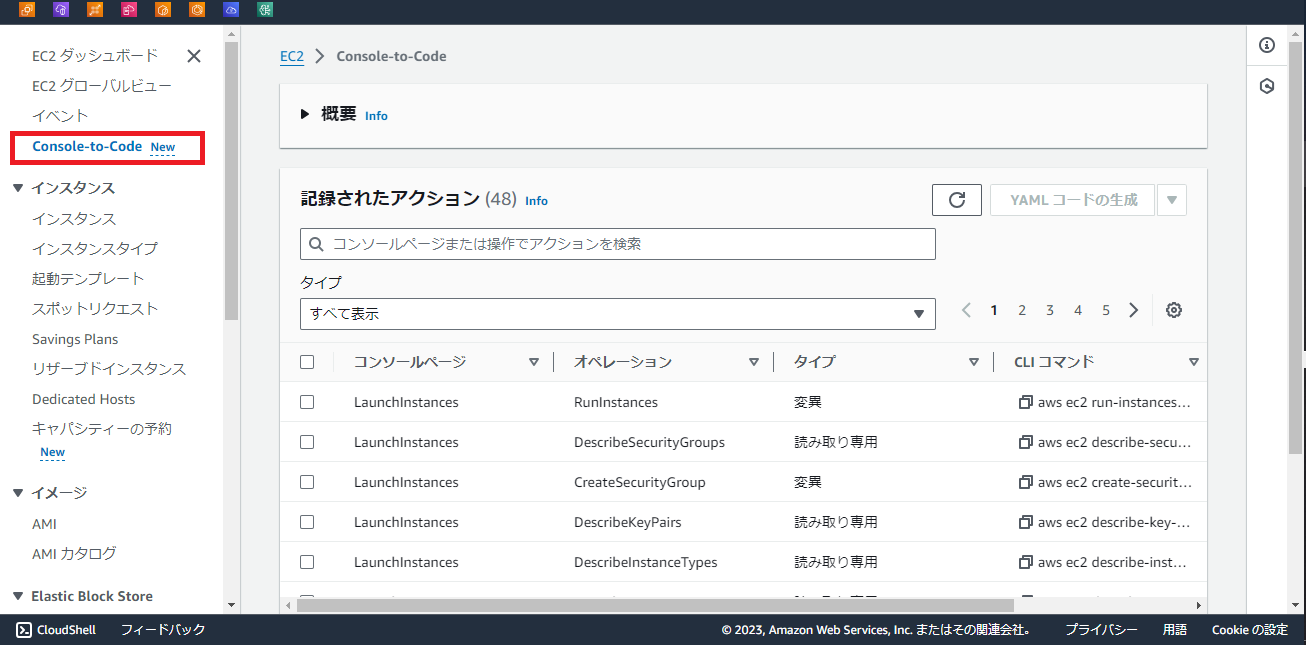Collapse the イメージ sidebar section
1306x645 pixels.
click(18, 493)
